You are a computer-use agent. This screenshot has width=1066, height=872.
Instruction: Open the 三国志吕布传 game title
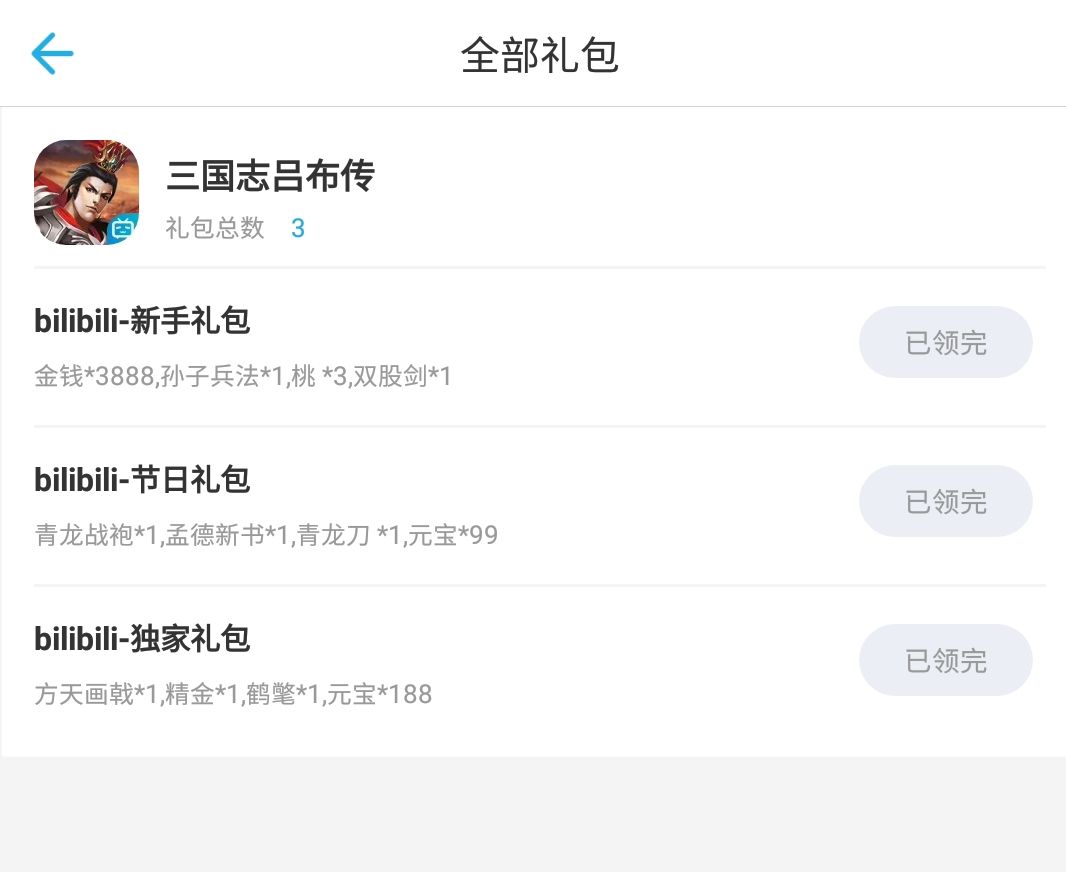pyautogui.click(x=270, y=177)
